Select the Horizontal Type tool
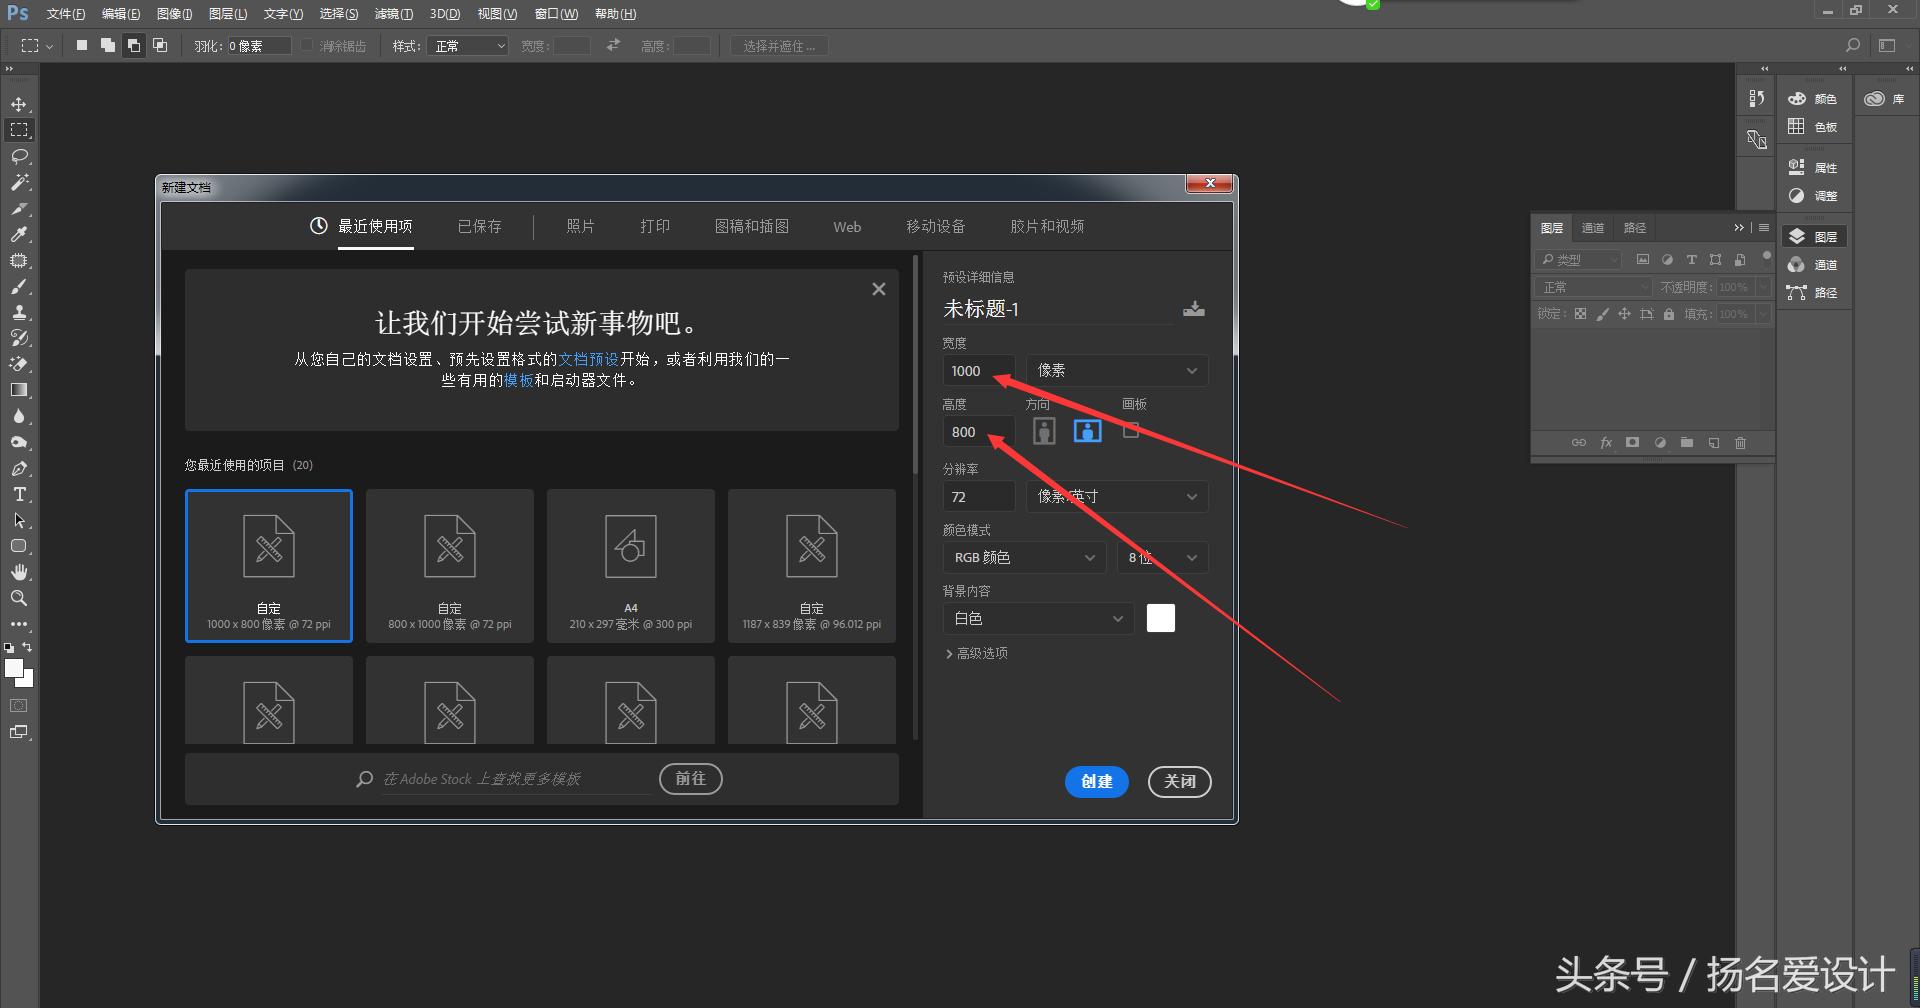The width and height of the screenshot is (1920, 1008). pyautogui.click(x=20, y=493)
